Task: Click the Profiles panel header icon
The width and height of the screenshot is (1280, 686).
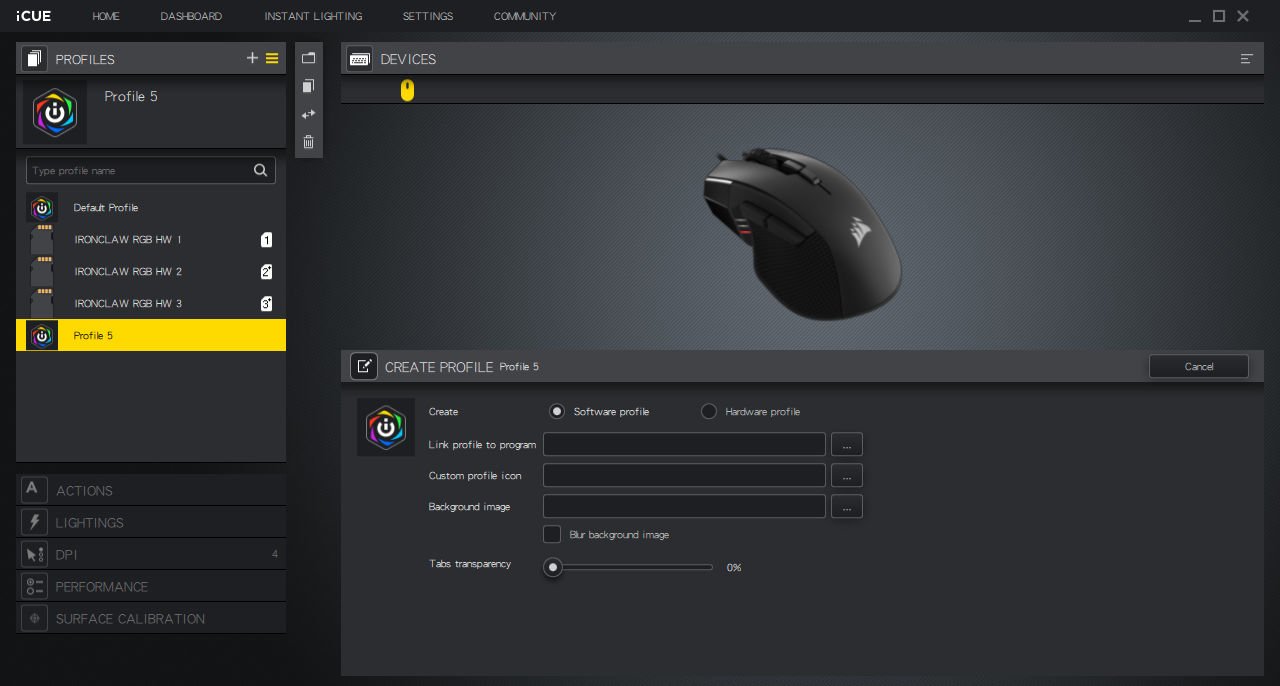Action: pos(34,59)
